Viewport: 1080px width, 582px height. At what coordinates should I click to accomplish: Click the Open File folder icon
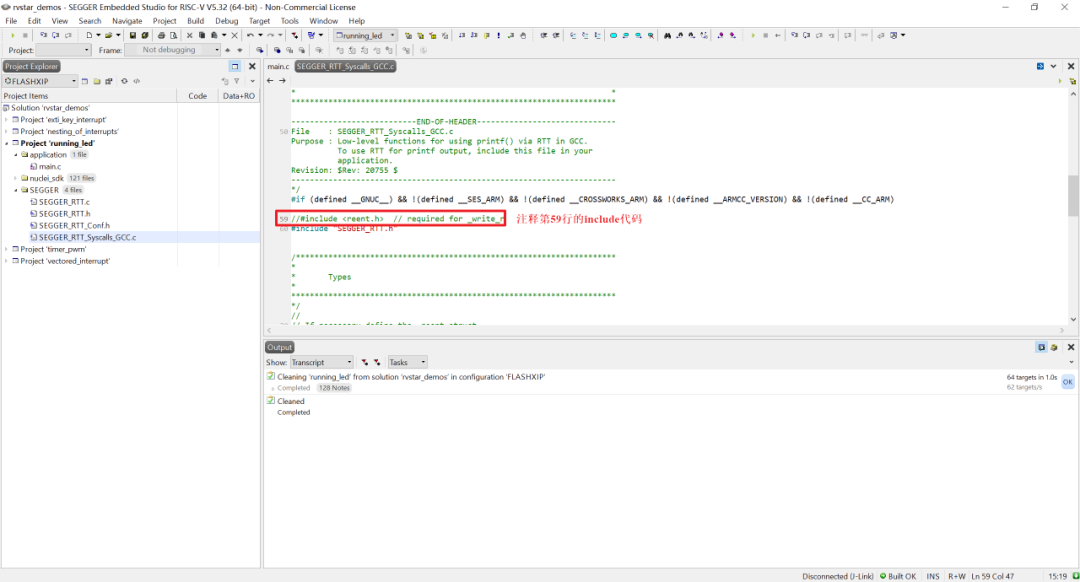(x=108, y=35)
